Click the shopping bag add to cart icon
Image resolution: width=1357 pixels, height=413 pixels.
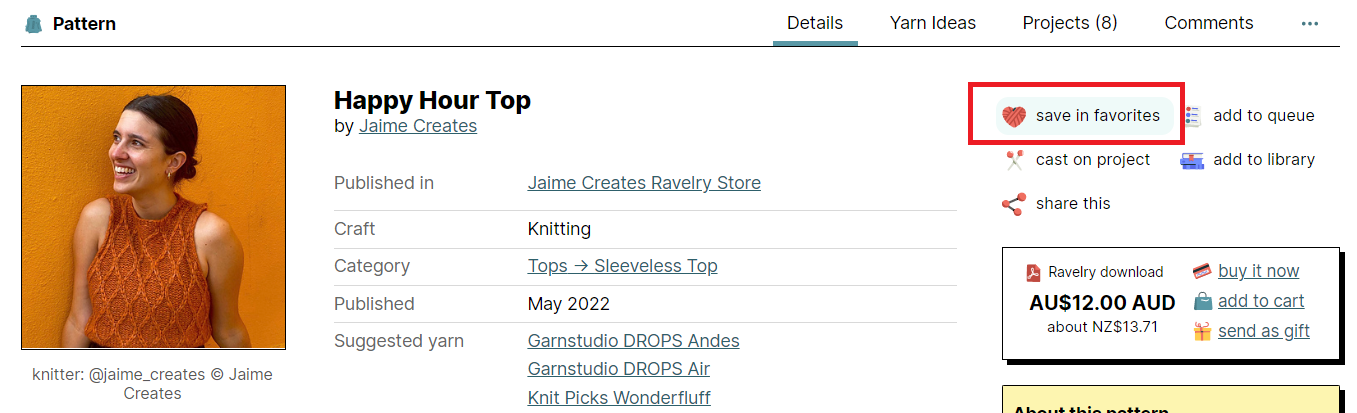pyautogui.click(x=1202, y=301)
